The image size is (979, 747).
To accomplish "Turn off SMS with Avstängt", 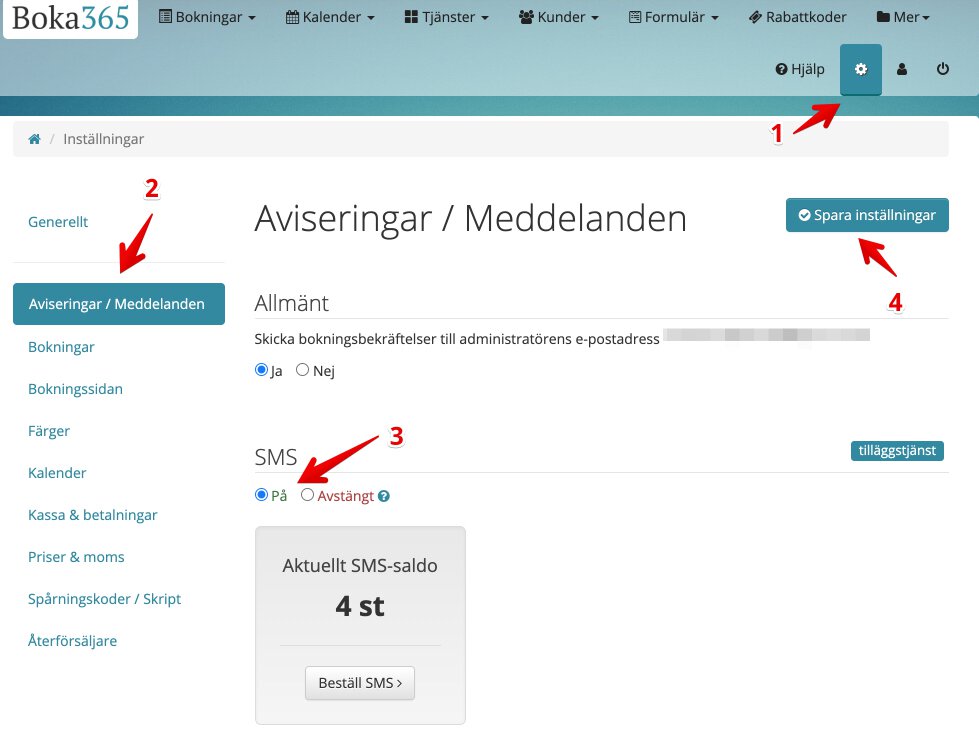I will coord(307,494).
